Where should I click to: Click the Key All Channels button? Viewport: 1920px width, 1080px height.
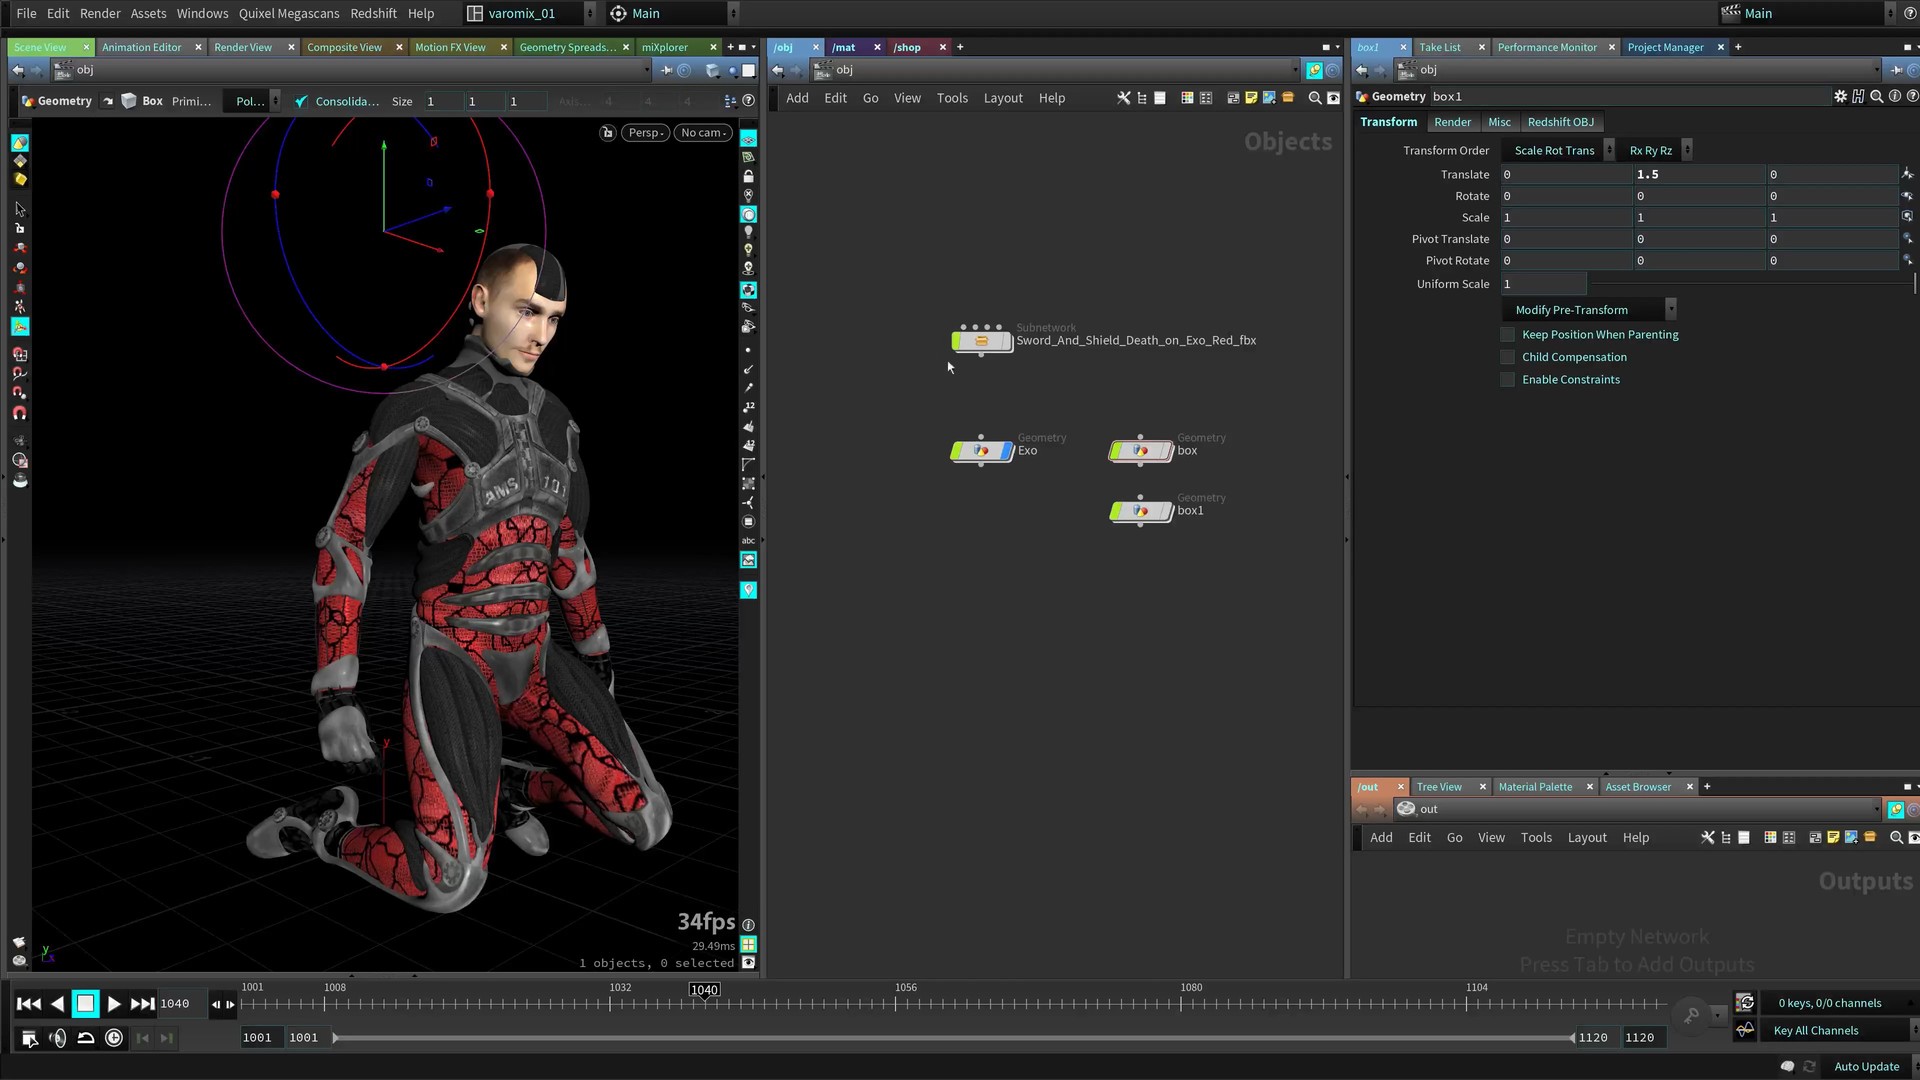point(1815,1031)
